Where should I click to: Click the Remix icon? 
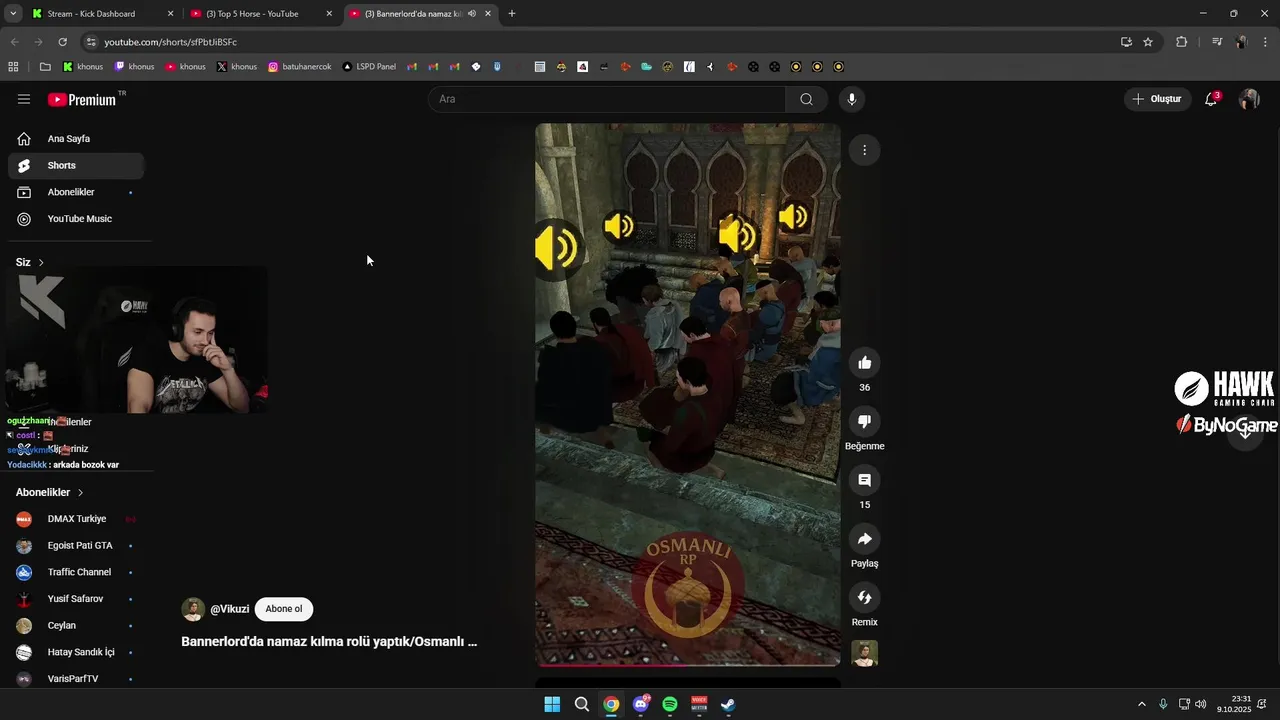click(x=864, y=598)
